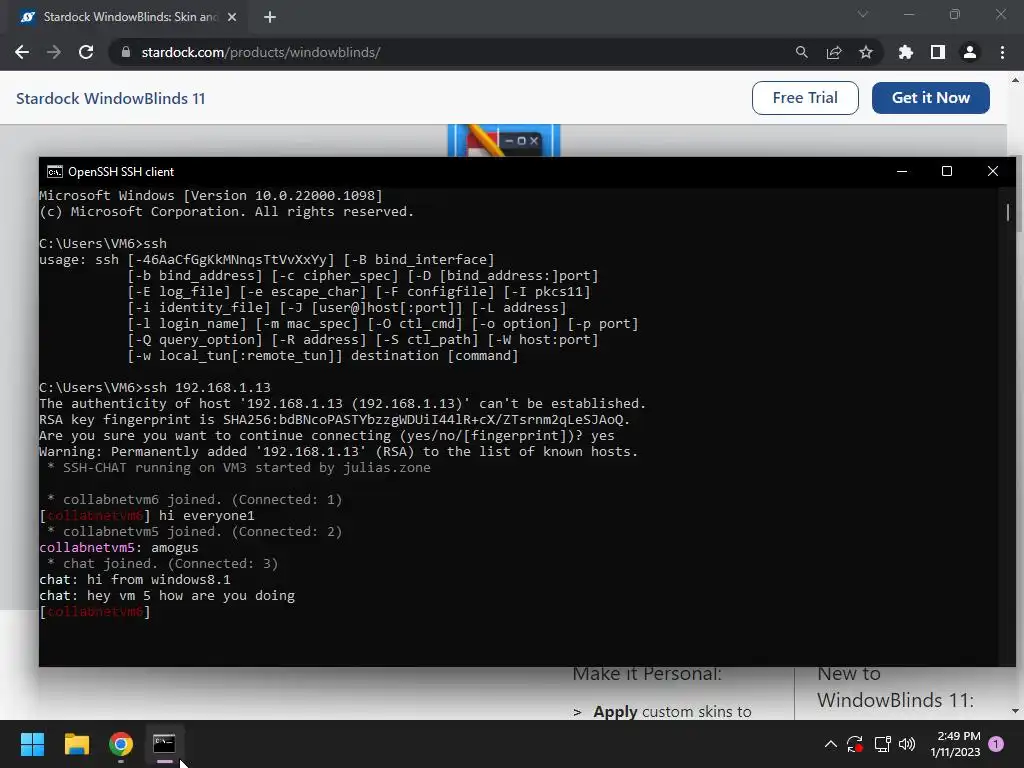This screenshot has height=768, width=1024.
Task: View site info via the padlock icon
Action: coord(126,52)
